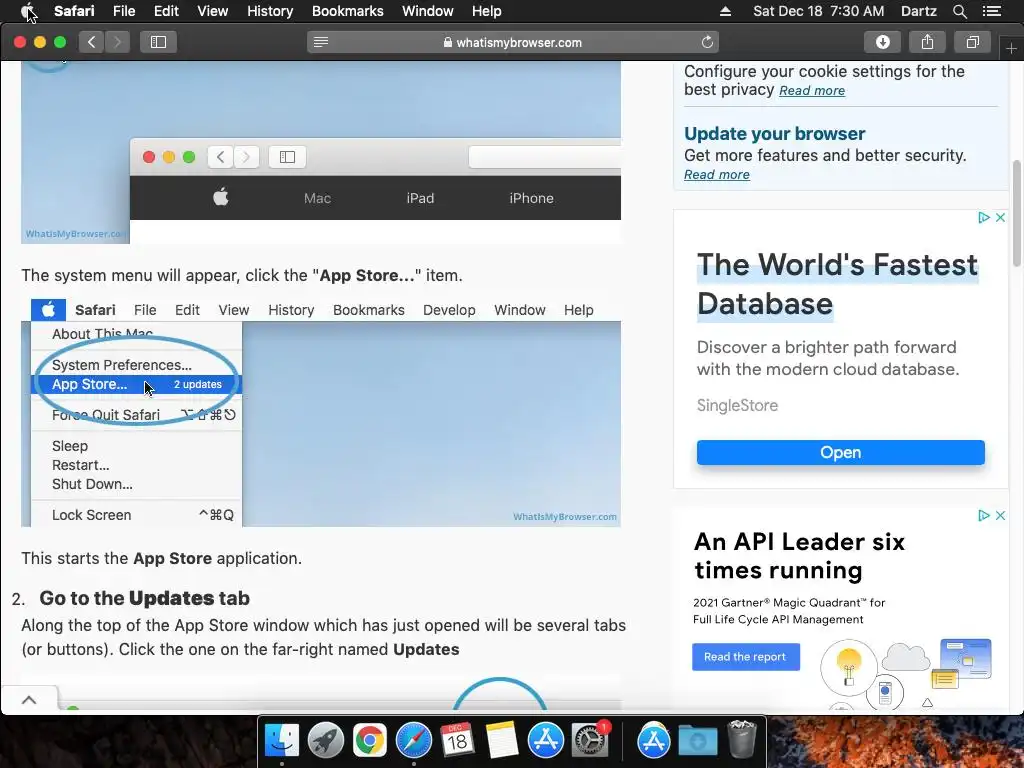Screen dimensions: 1024x768
Task: Click Read more under Update your browser
Action: coord(716,174)
